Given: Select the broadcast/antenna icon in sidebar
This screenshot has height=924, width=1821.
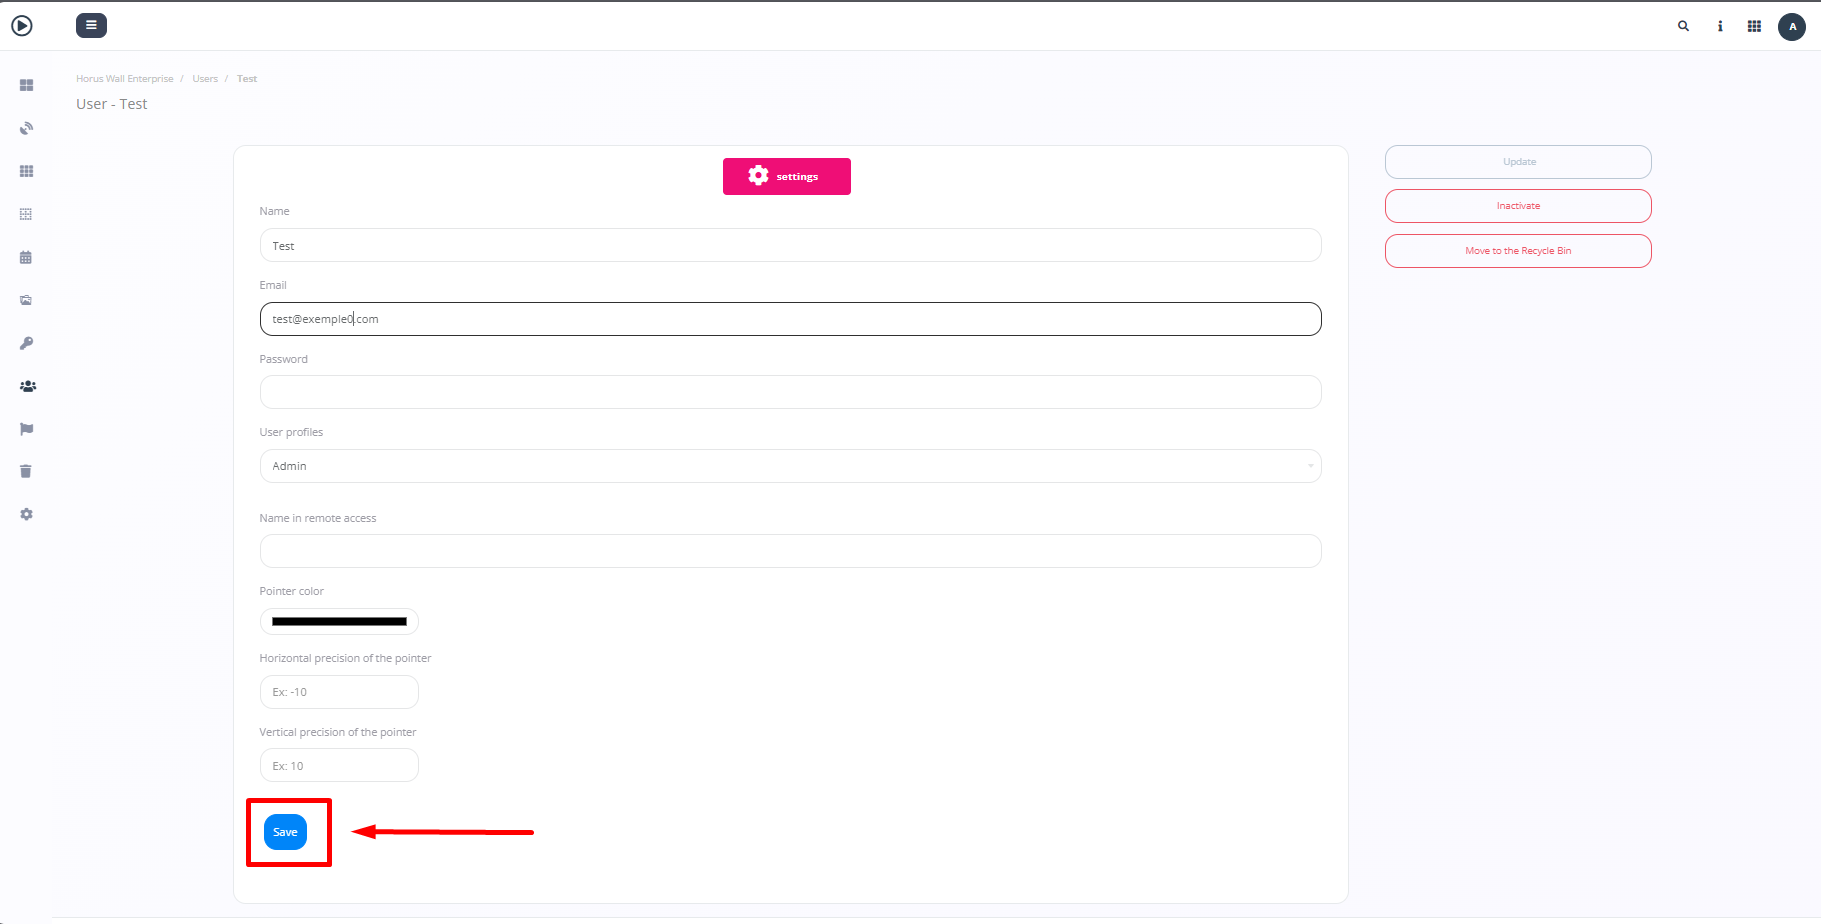Looking at the screenshot, I should (26, 128).
